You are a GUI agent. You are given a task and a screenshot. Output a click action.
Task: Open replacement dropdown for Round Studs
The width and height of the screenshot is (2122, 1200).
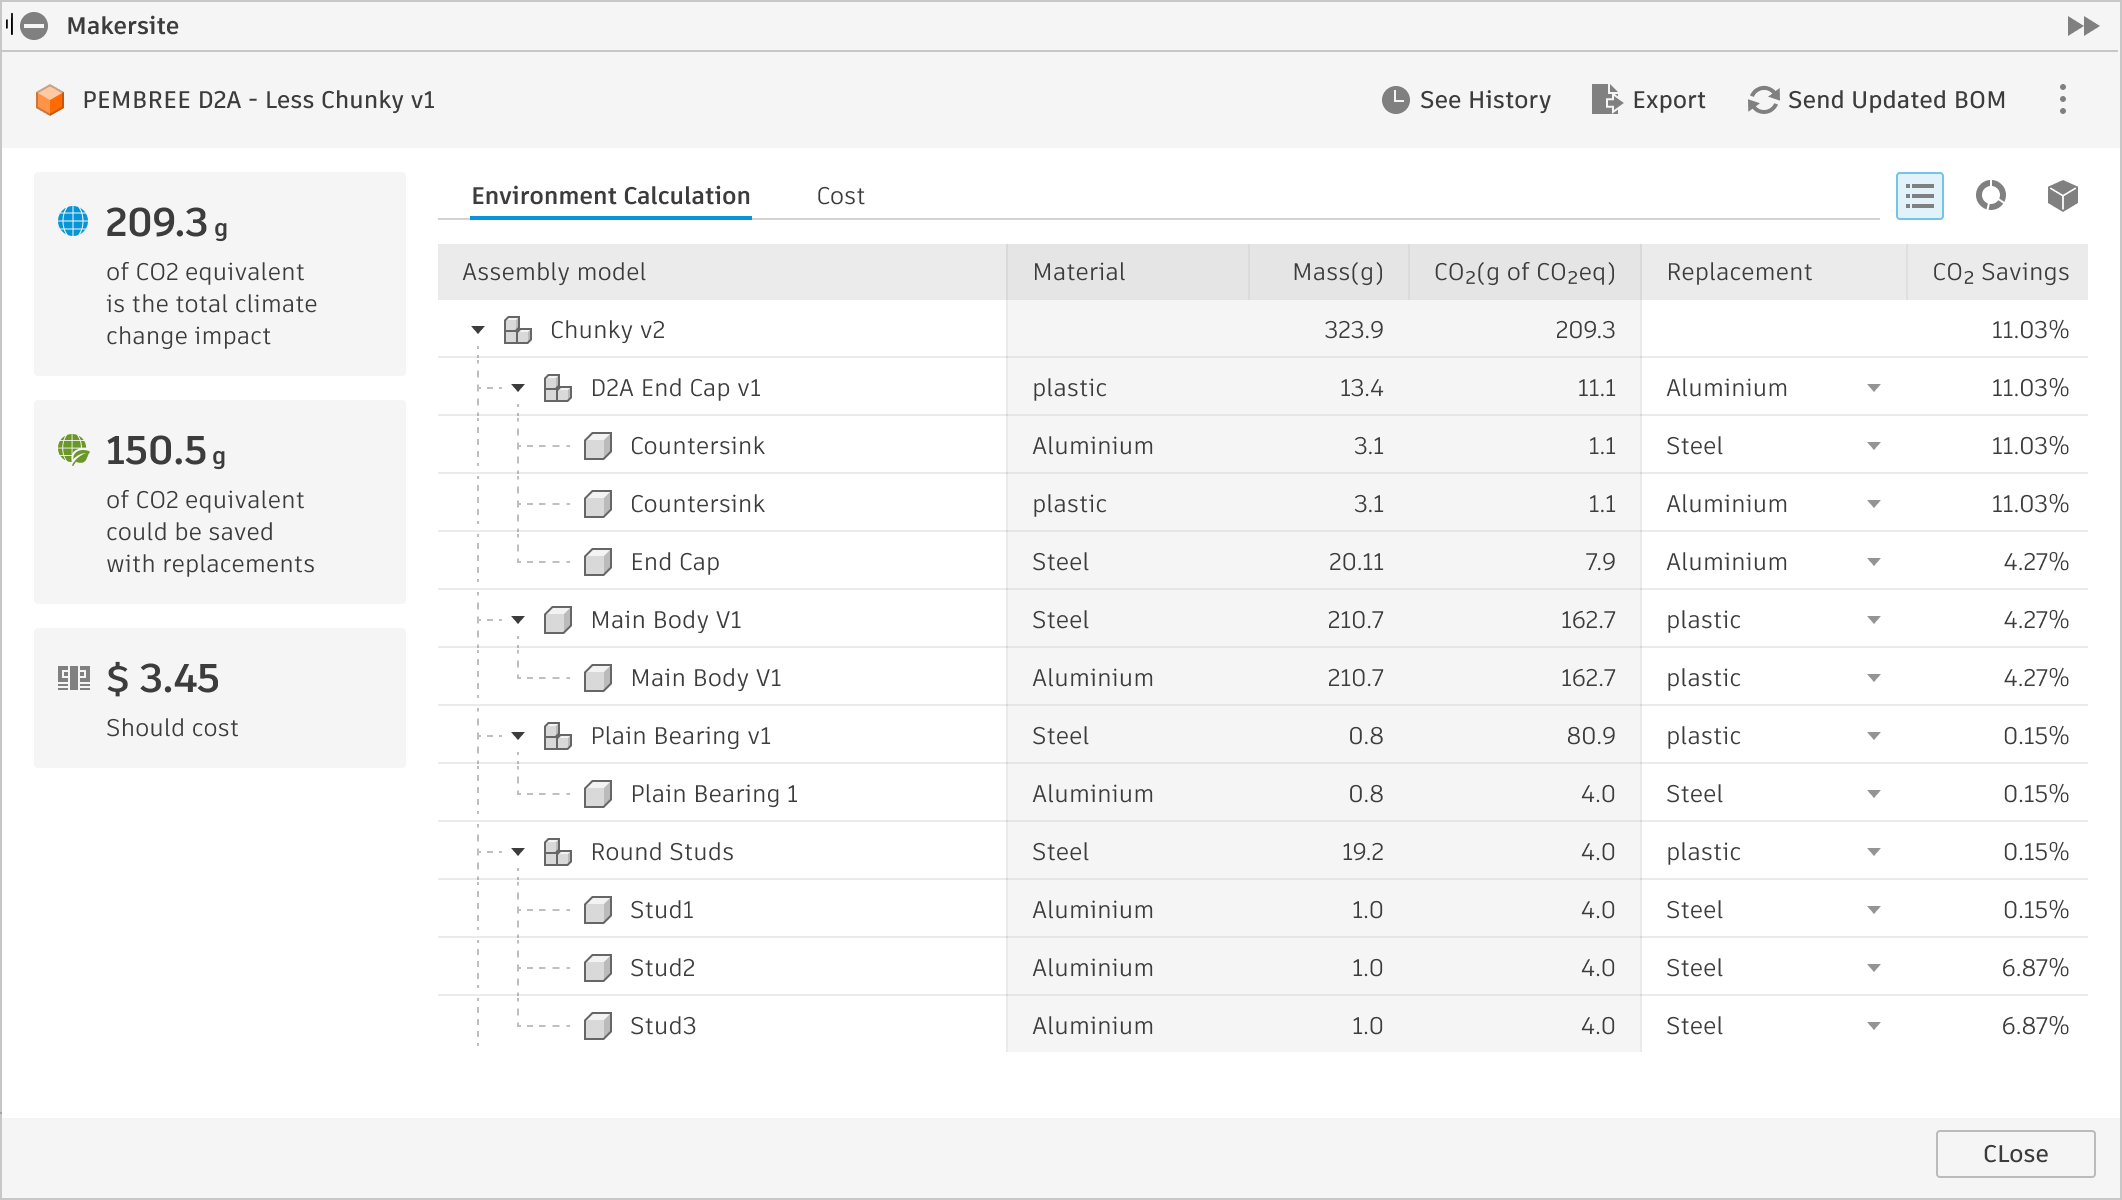tap(1874, 852)
